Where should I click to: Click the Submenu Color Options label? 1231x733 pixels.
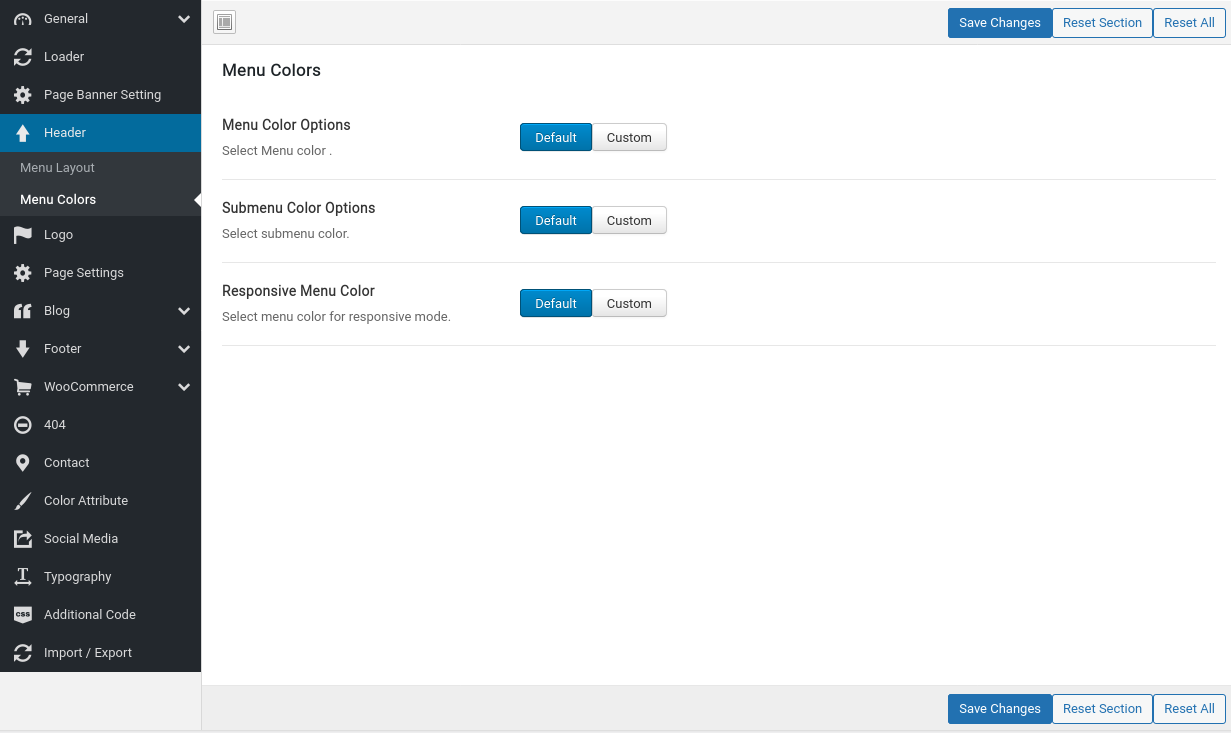point(299,208)
